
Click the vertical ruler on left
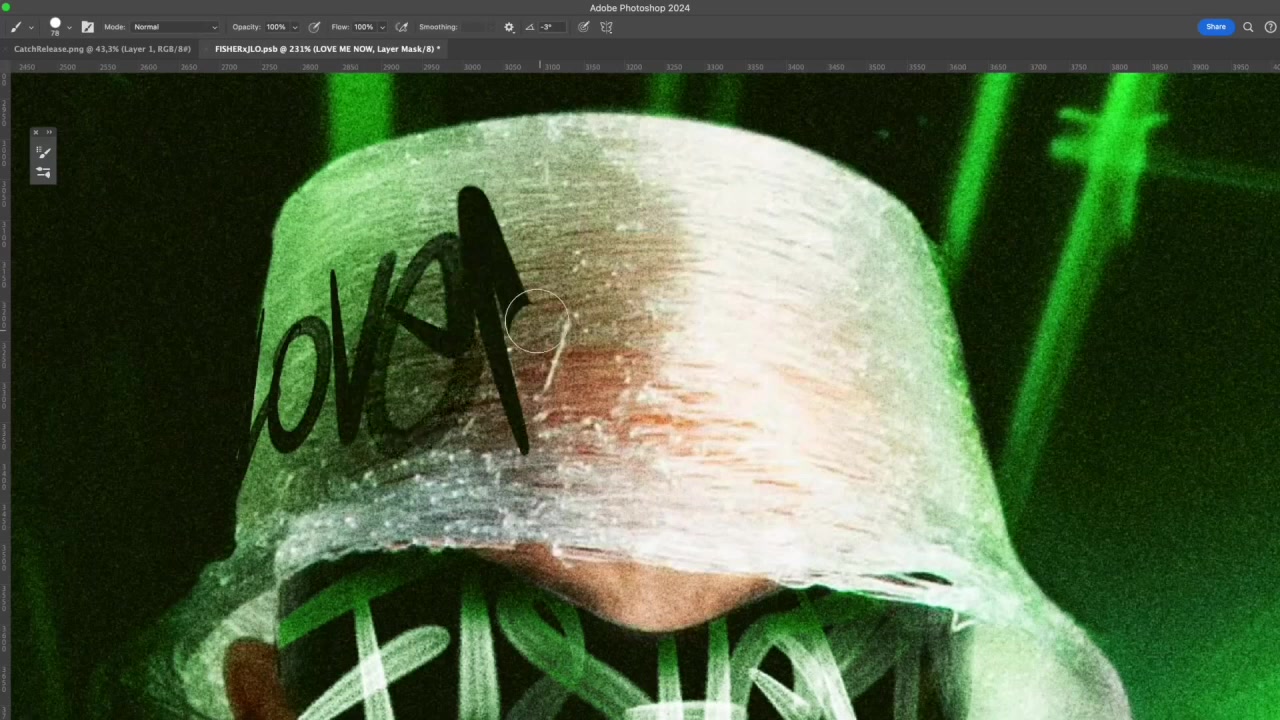click(5, 396)
